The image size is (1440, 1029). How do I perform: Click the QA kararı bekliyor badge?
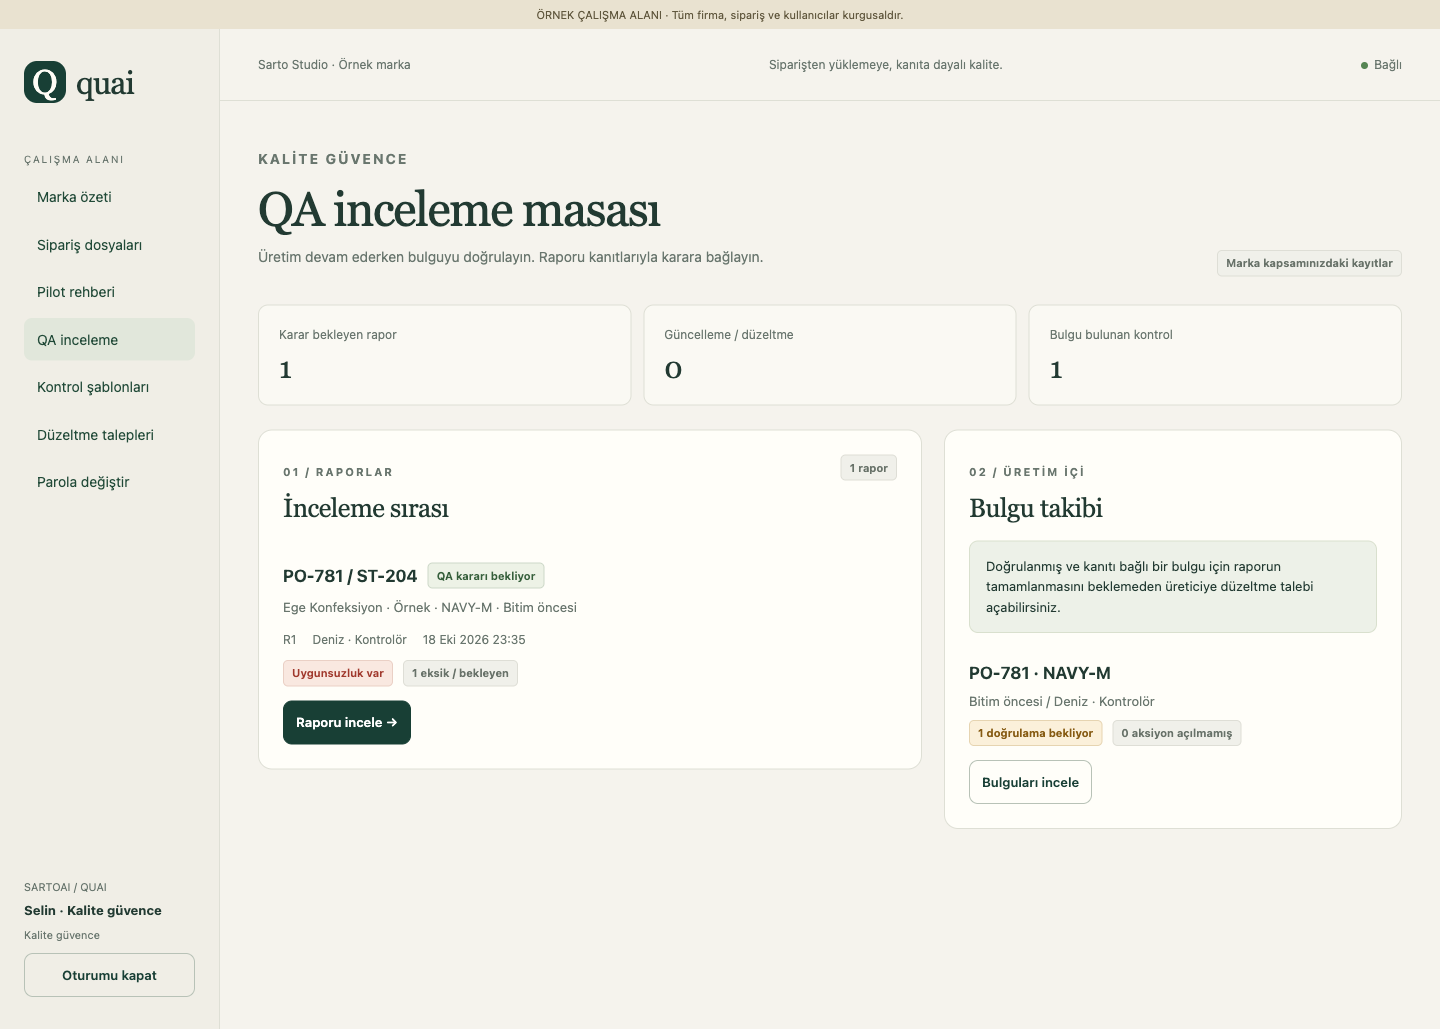tap(486, 576)
